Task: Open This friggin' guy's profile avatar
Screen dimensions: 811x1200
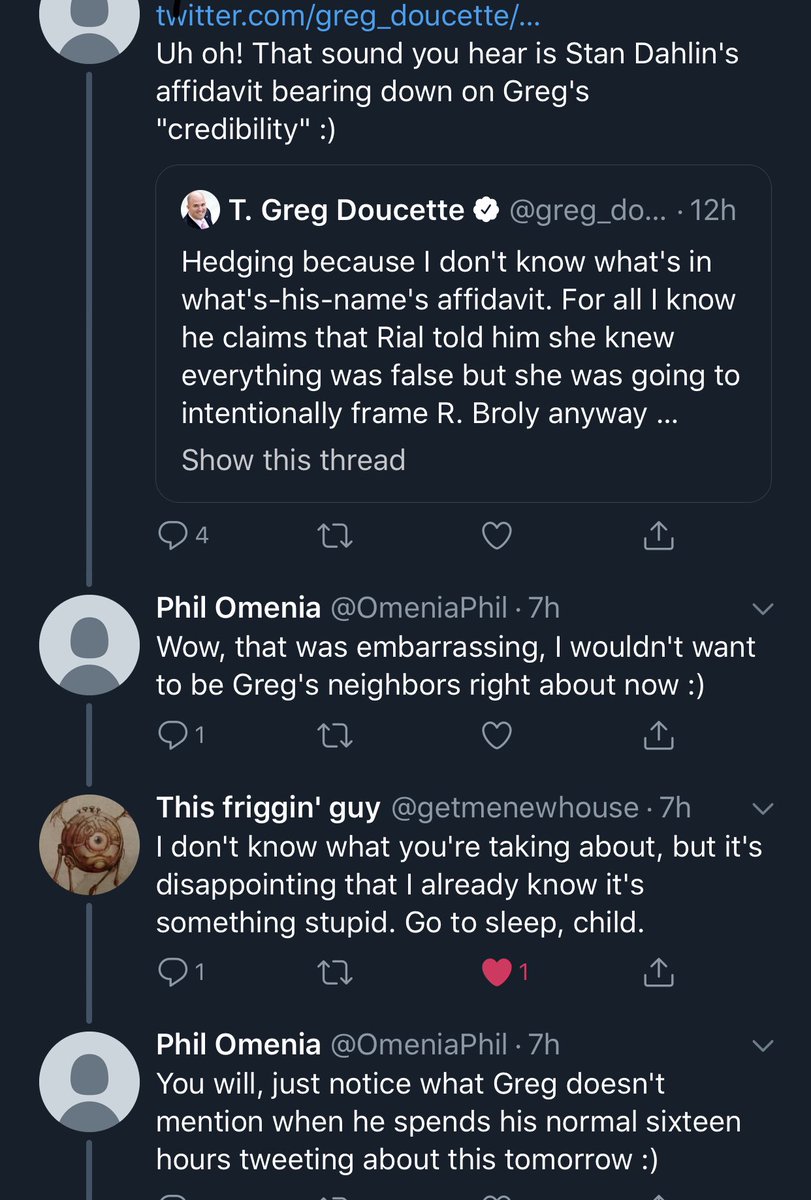Action: [x=88, y=846]
